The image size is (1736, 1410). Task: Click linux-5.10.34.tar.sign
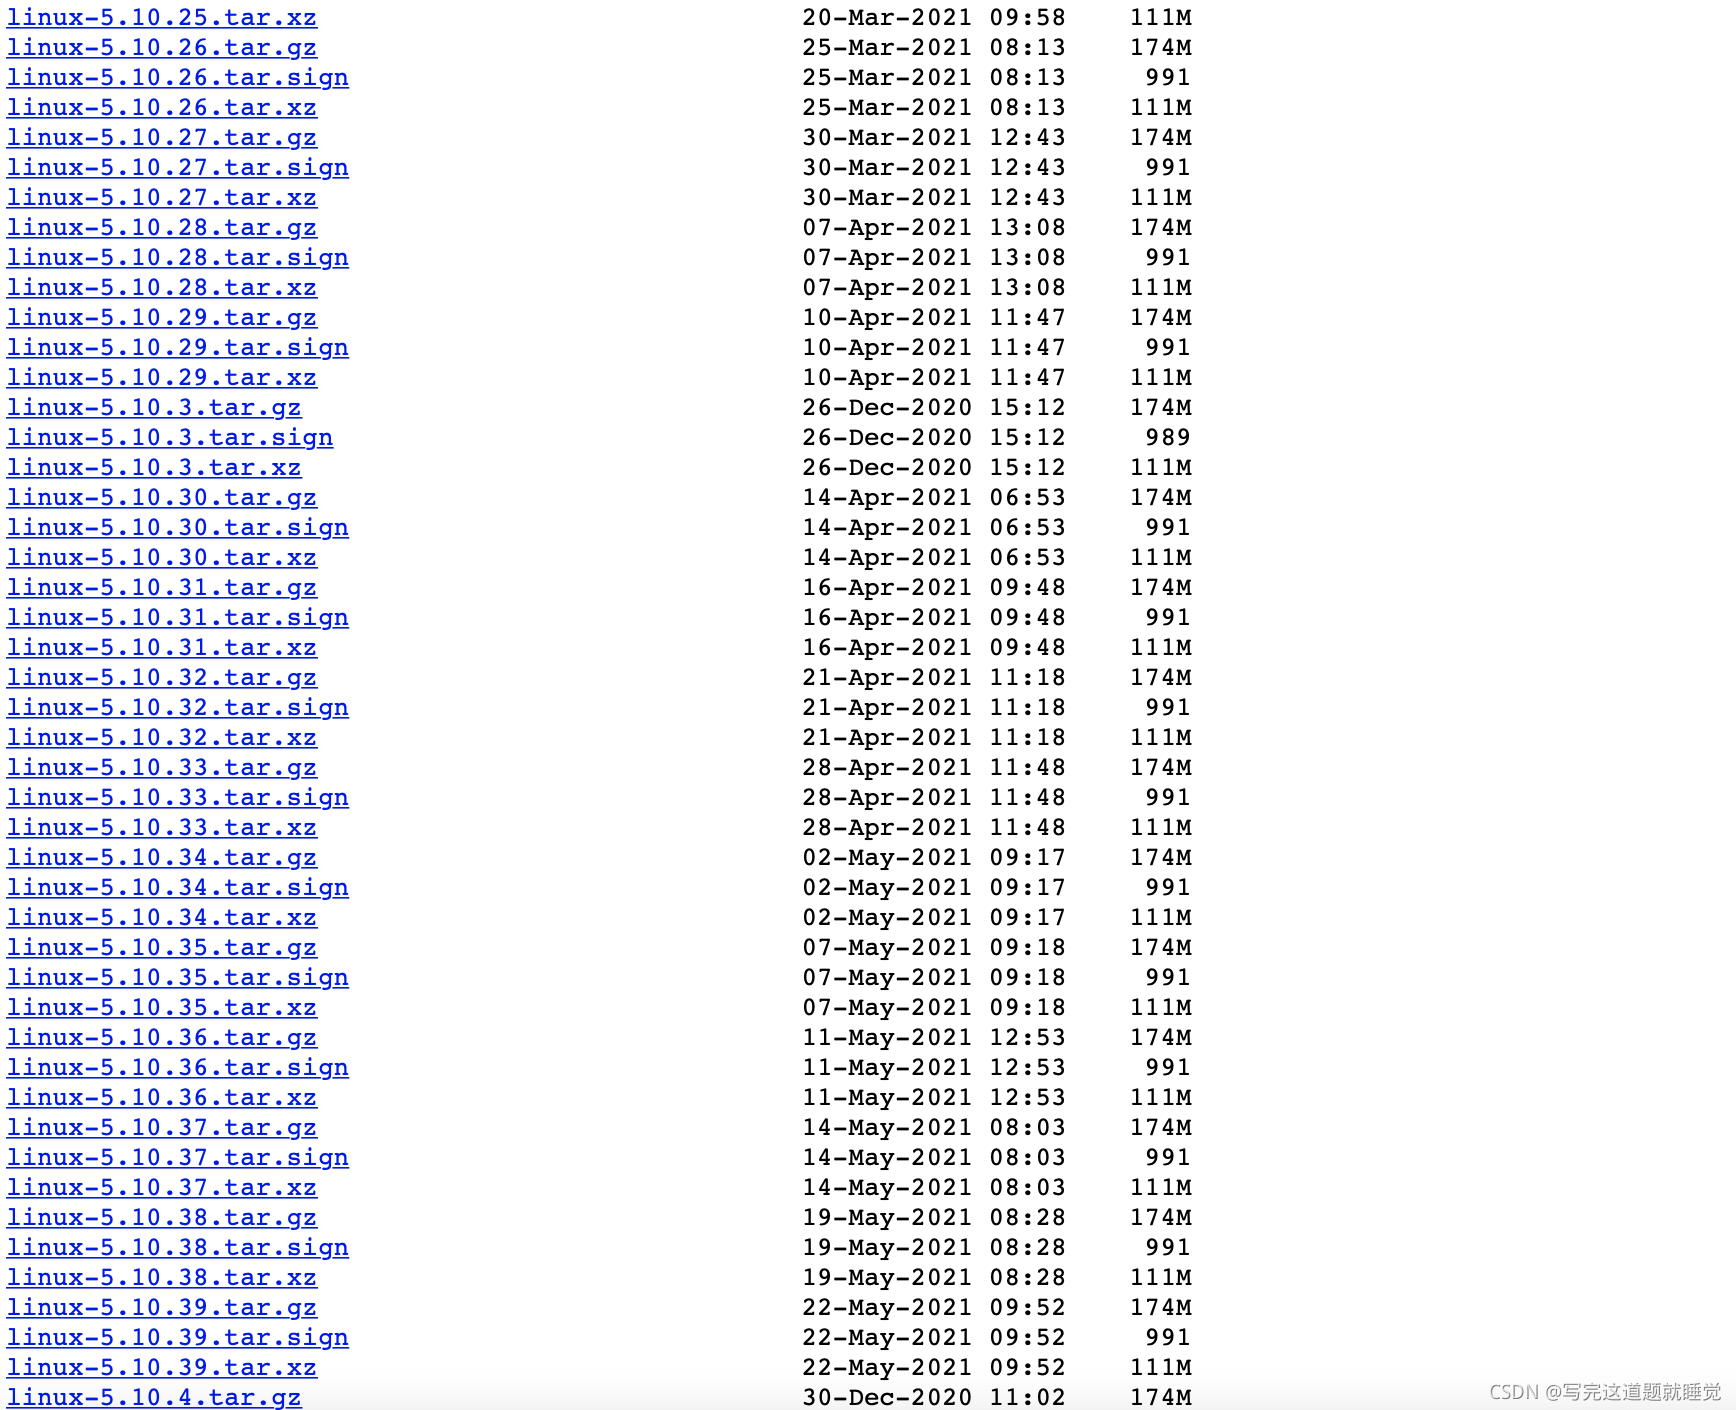(x=178, y=888)
